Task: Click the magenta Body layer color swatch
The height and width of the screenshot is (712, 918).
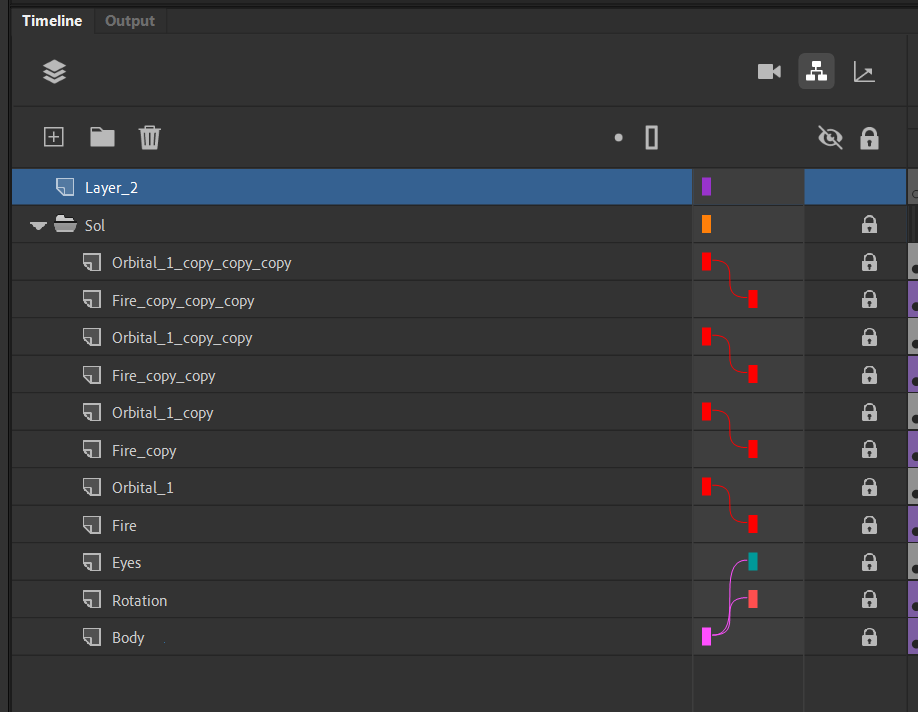Action: tap(706, 637)
